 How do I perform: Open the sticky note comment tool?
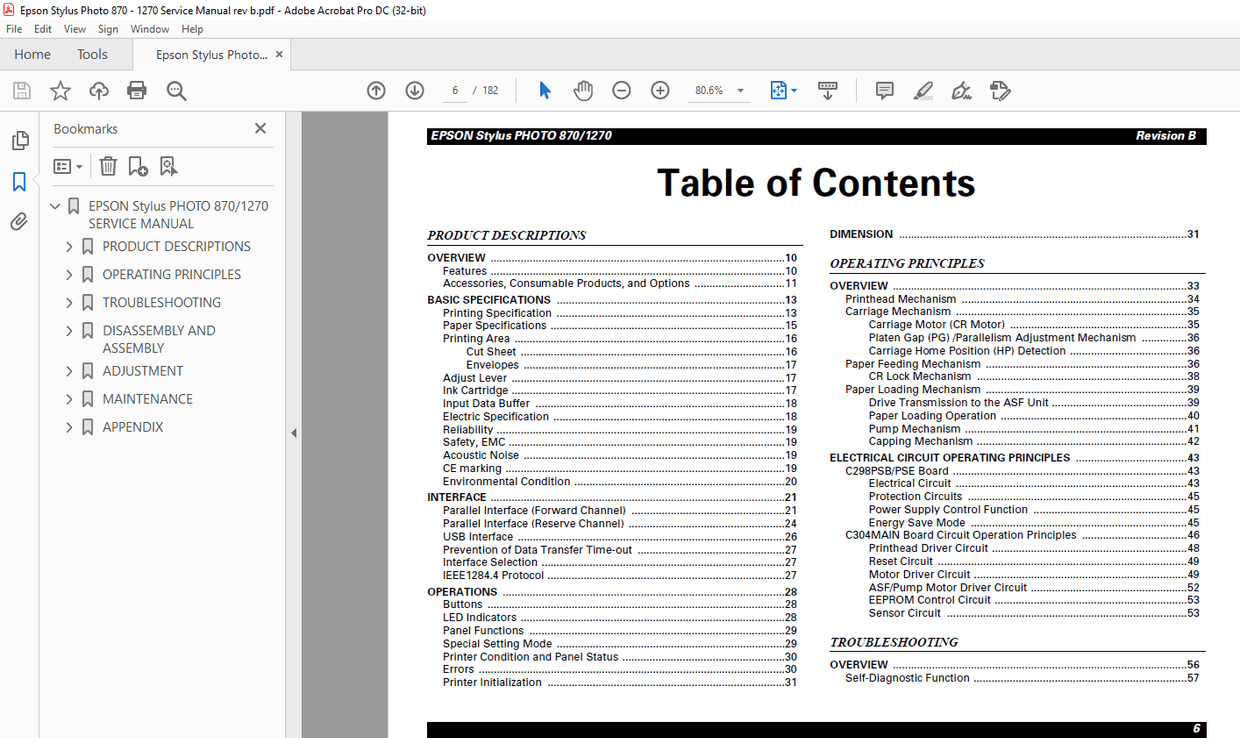point(884,90)
